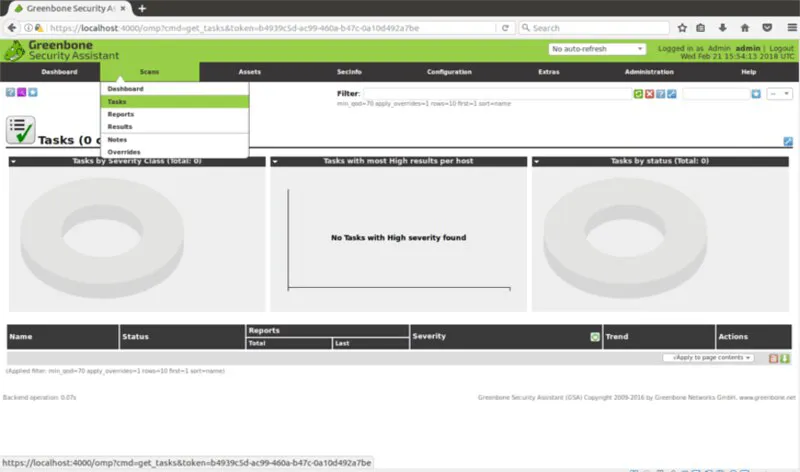Sort by the Name column header

point(21,337)
